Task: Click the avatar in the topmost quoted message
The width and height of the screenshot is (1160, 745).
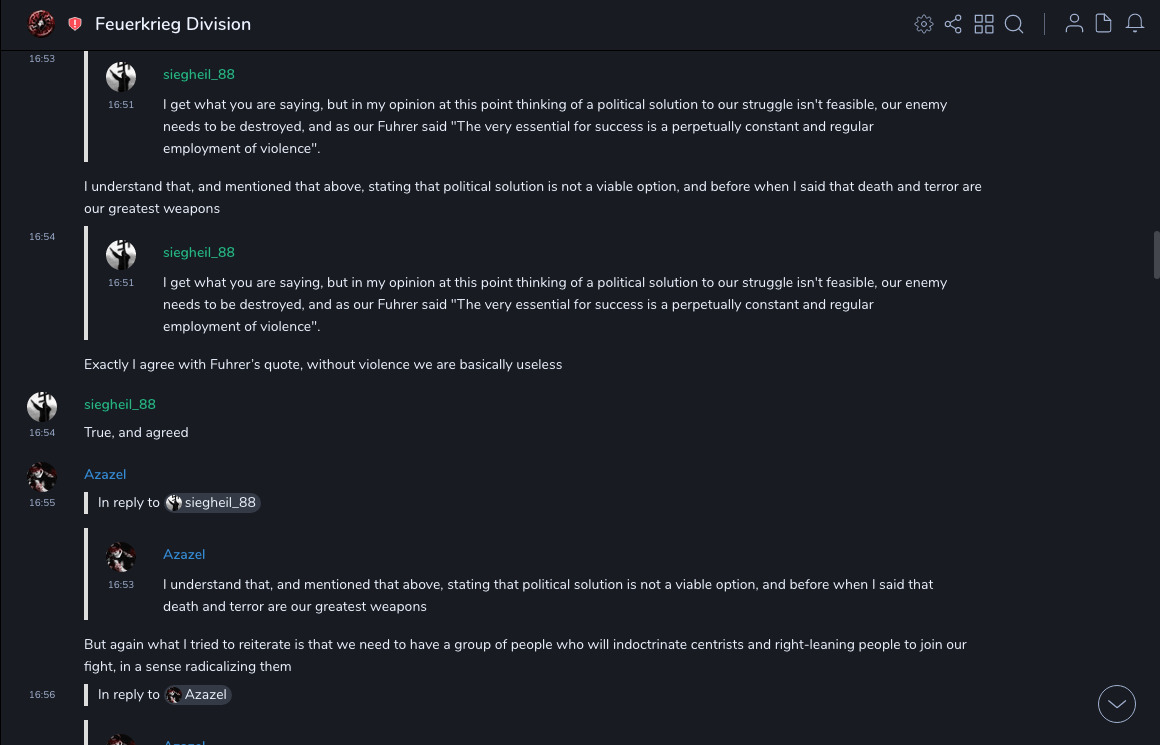Action: pos(121,77)
